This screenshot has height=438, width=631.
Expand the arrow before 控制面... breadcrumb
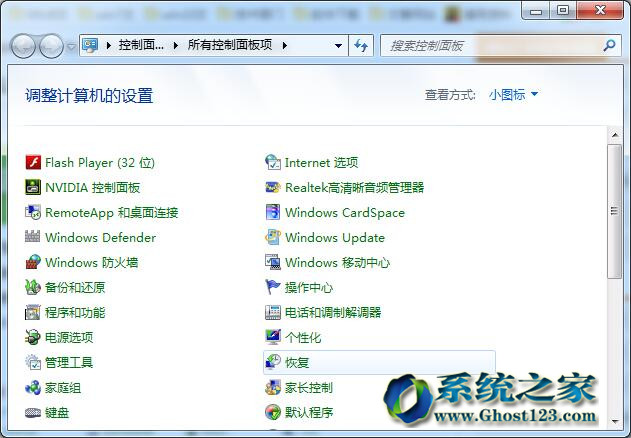click(109, 45)
